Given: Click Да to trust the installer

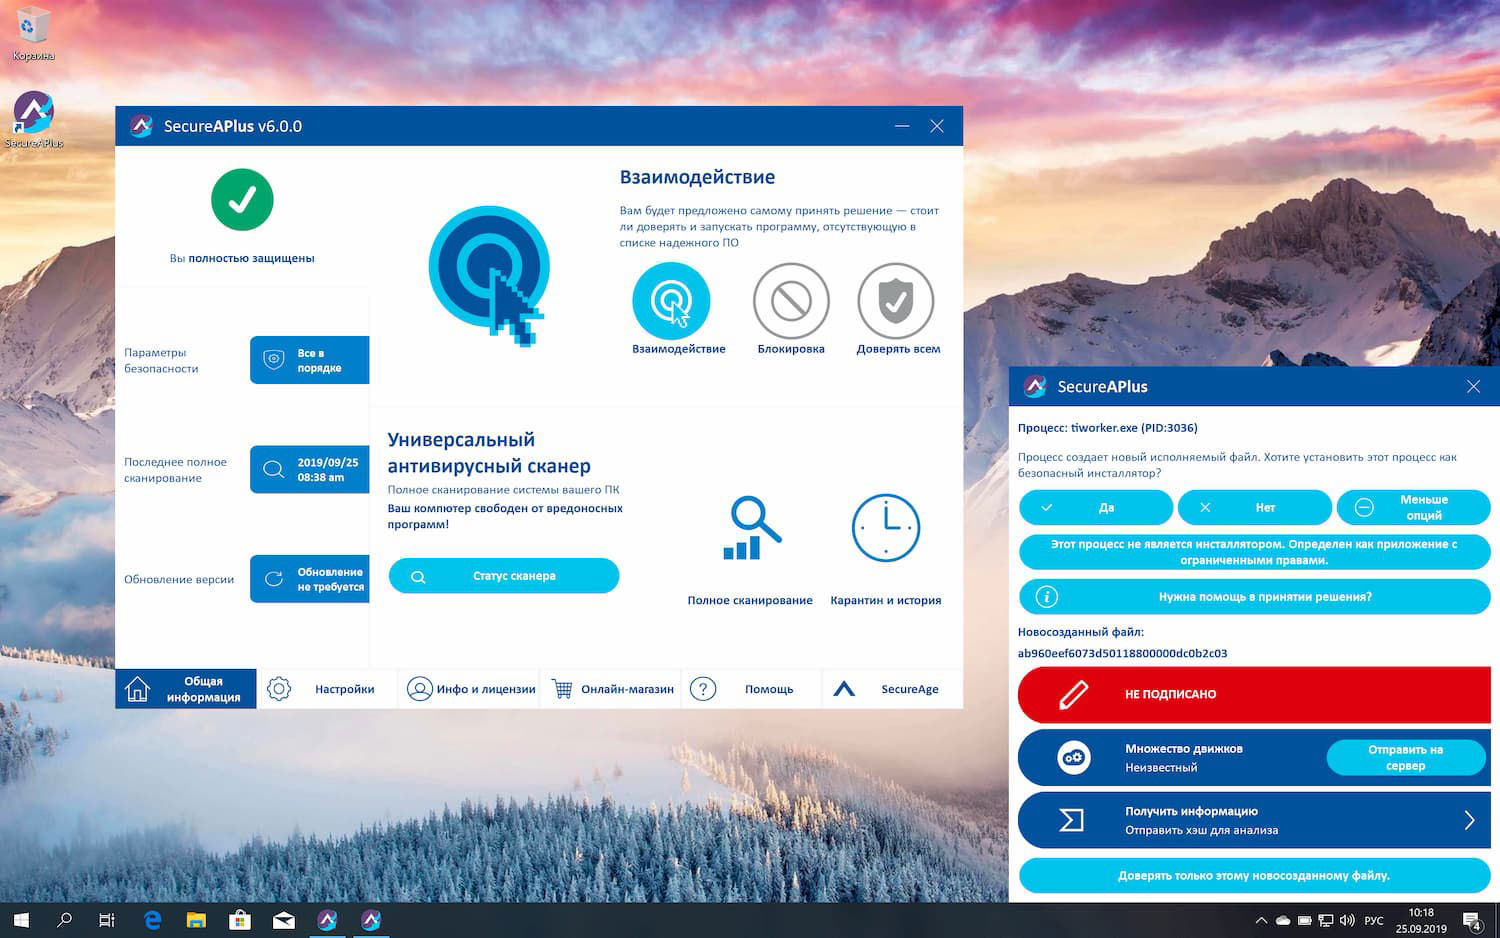Looking at the screenshot, I should pos(1095,507).
